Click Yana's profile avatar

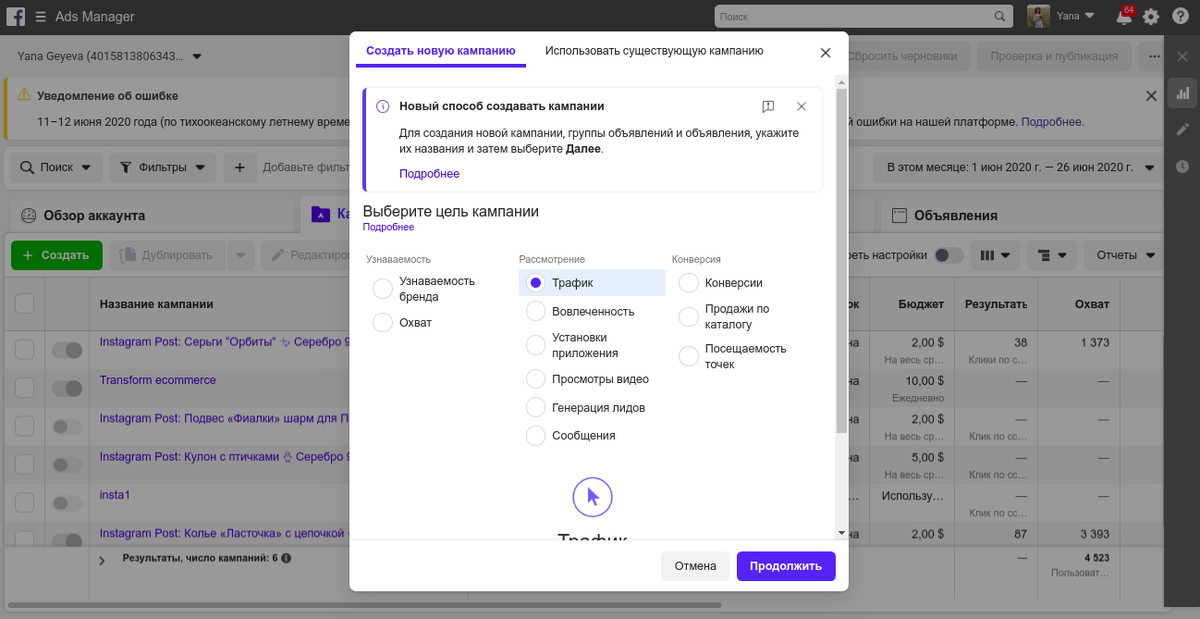tap(1039, 17)
